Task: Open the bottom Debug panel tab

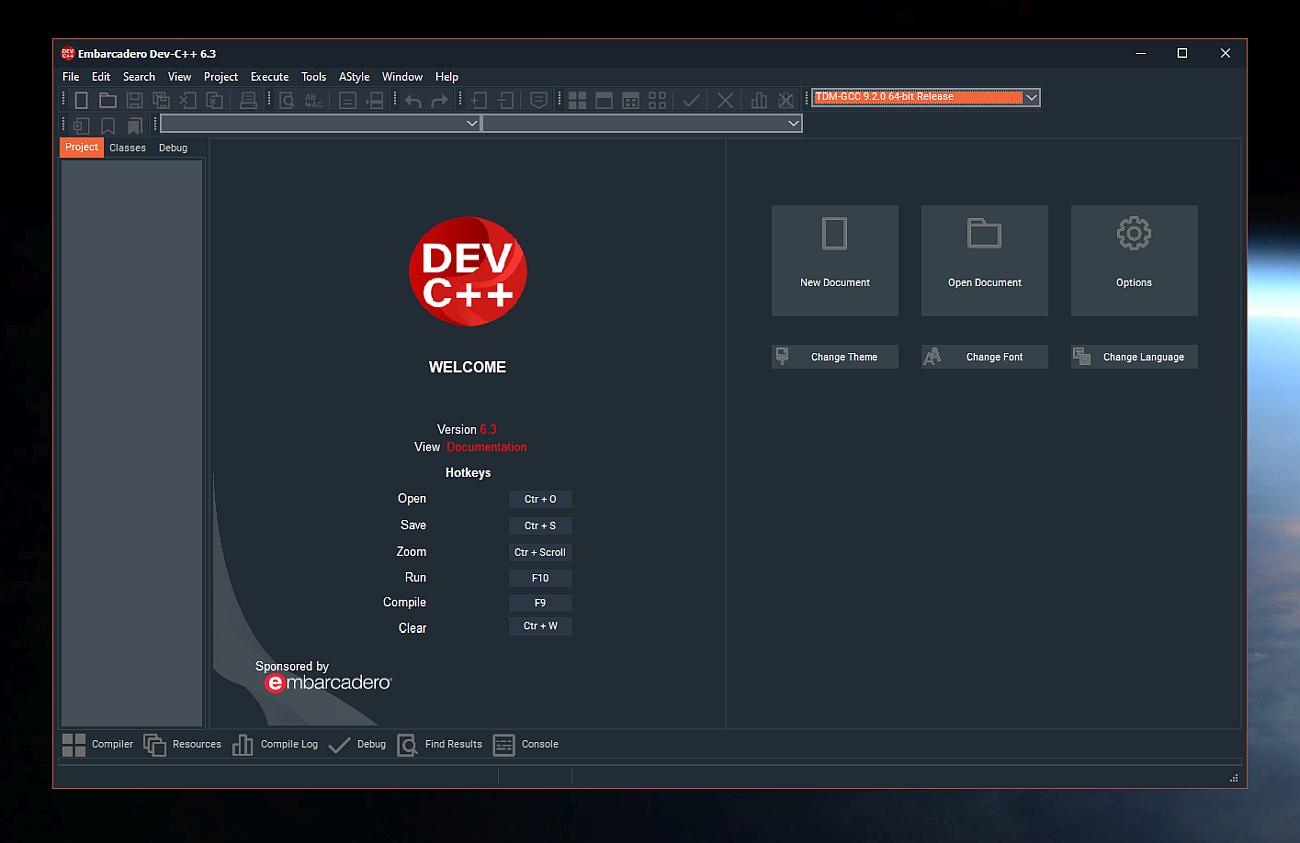Action: coord(357,744)
